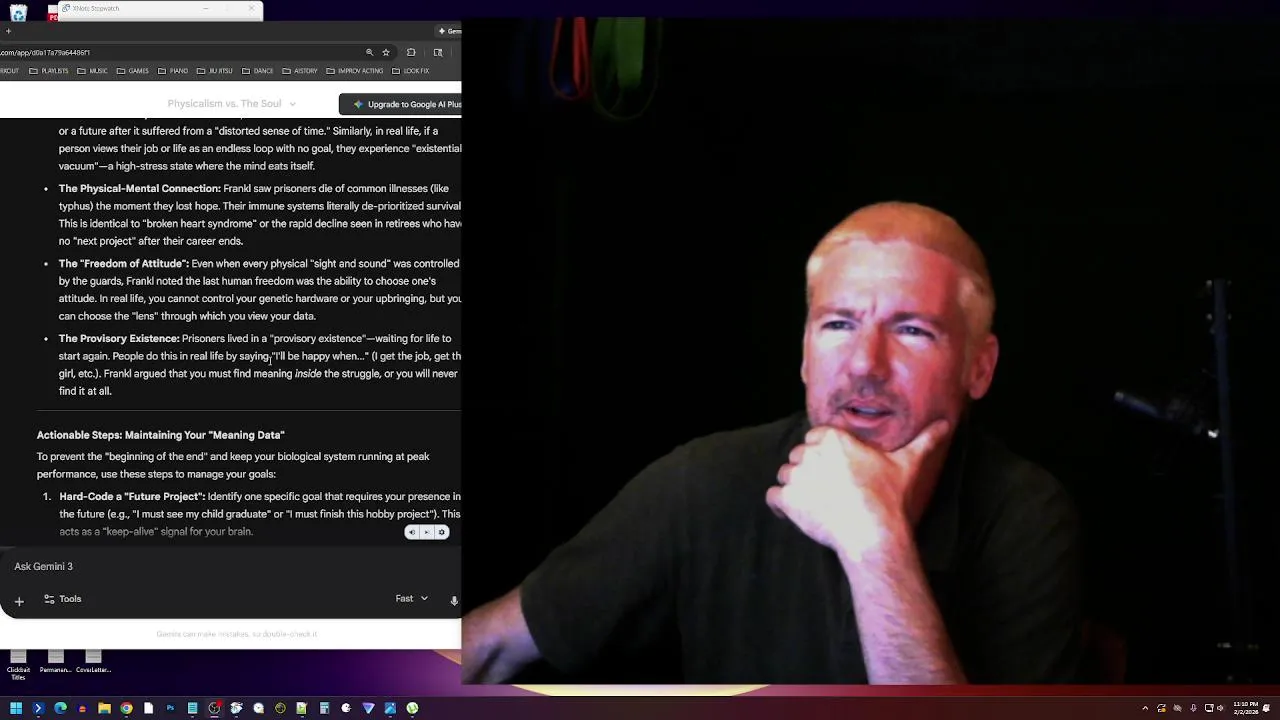Open the Recycle Bin desktop icon
The height and width of the screenshot is (720, 1280).
click(18, 13)
